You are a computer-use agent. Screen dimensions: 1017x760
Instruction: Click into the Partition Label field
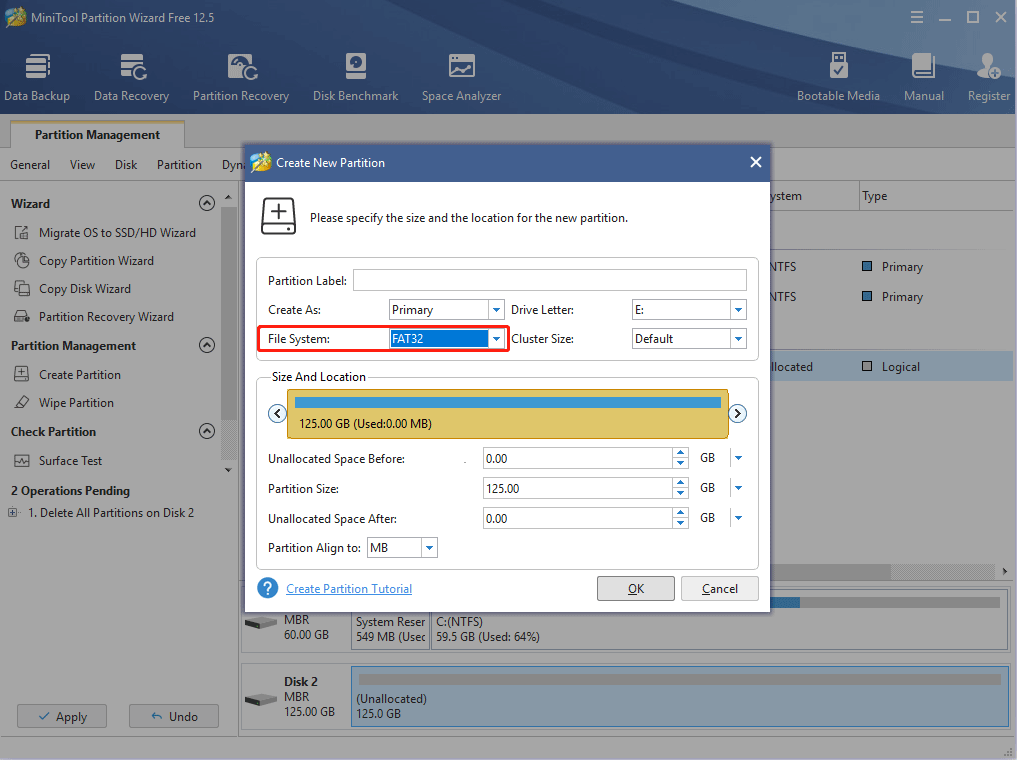pos(549,280)
